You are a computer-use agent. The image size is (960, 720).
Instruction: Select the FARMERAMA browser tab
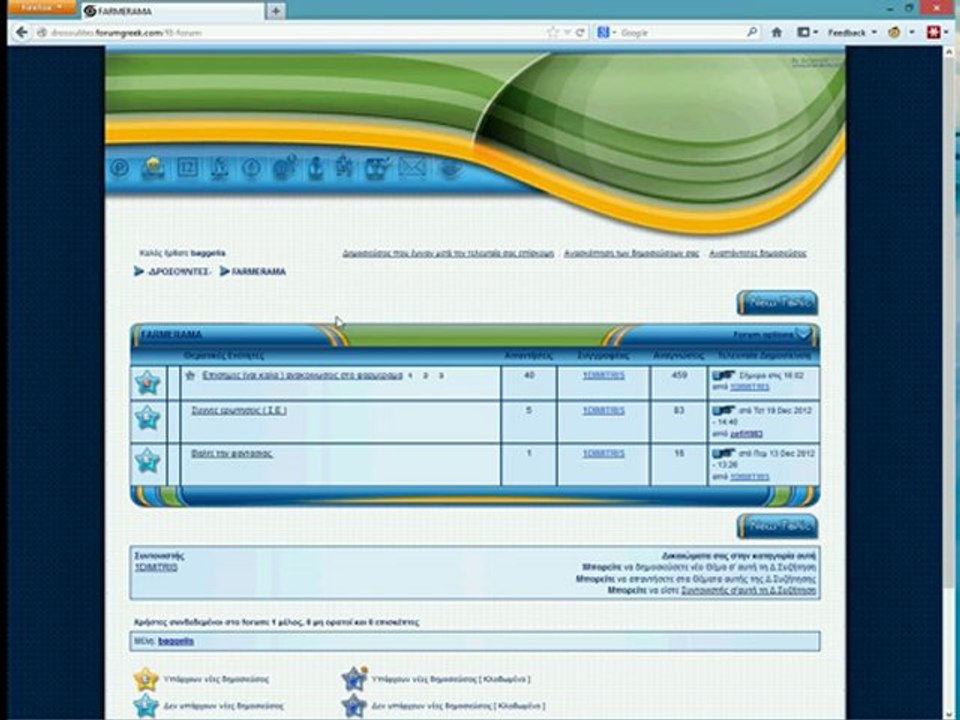pyautogui.click(x=173, y=11)
